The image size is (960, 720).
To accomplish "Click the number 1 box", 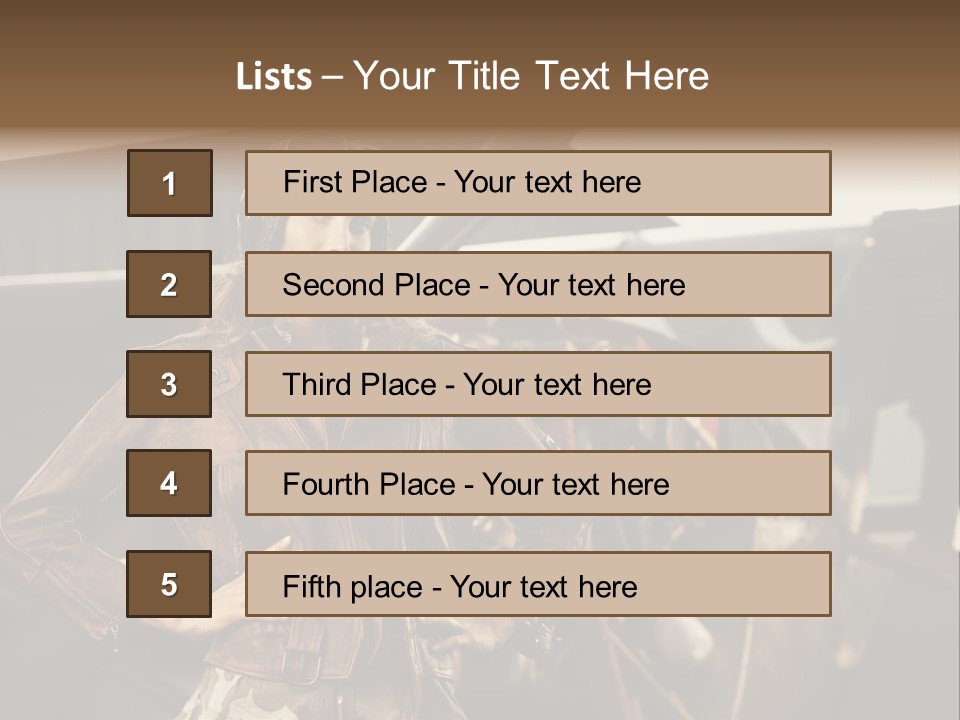I will point(170,183).
